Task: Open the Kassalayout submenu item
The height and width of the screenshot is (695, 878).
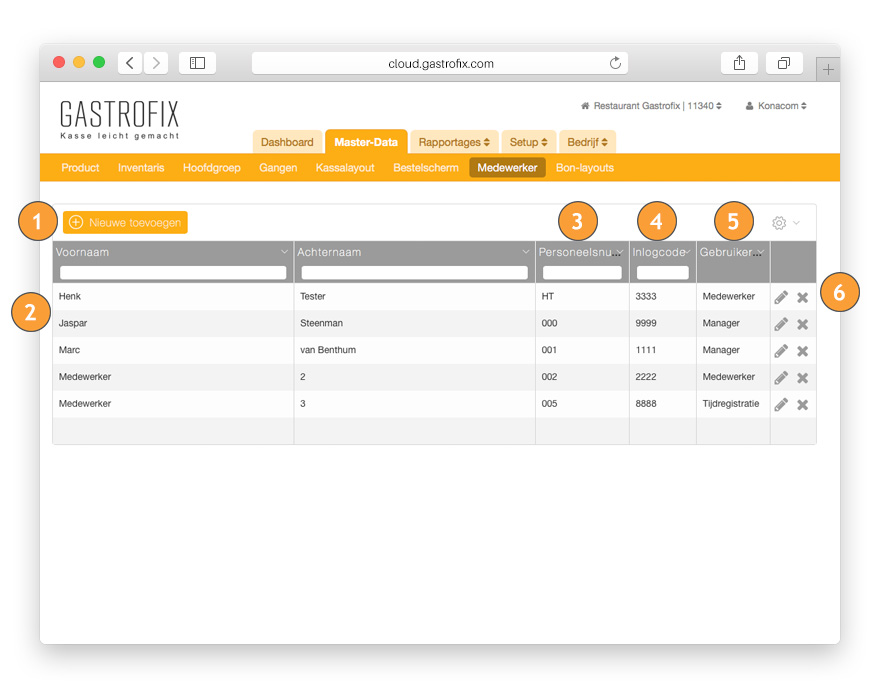Action: point(345,168)
